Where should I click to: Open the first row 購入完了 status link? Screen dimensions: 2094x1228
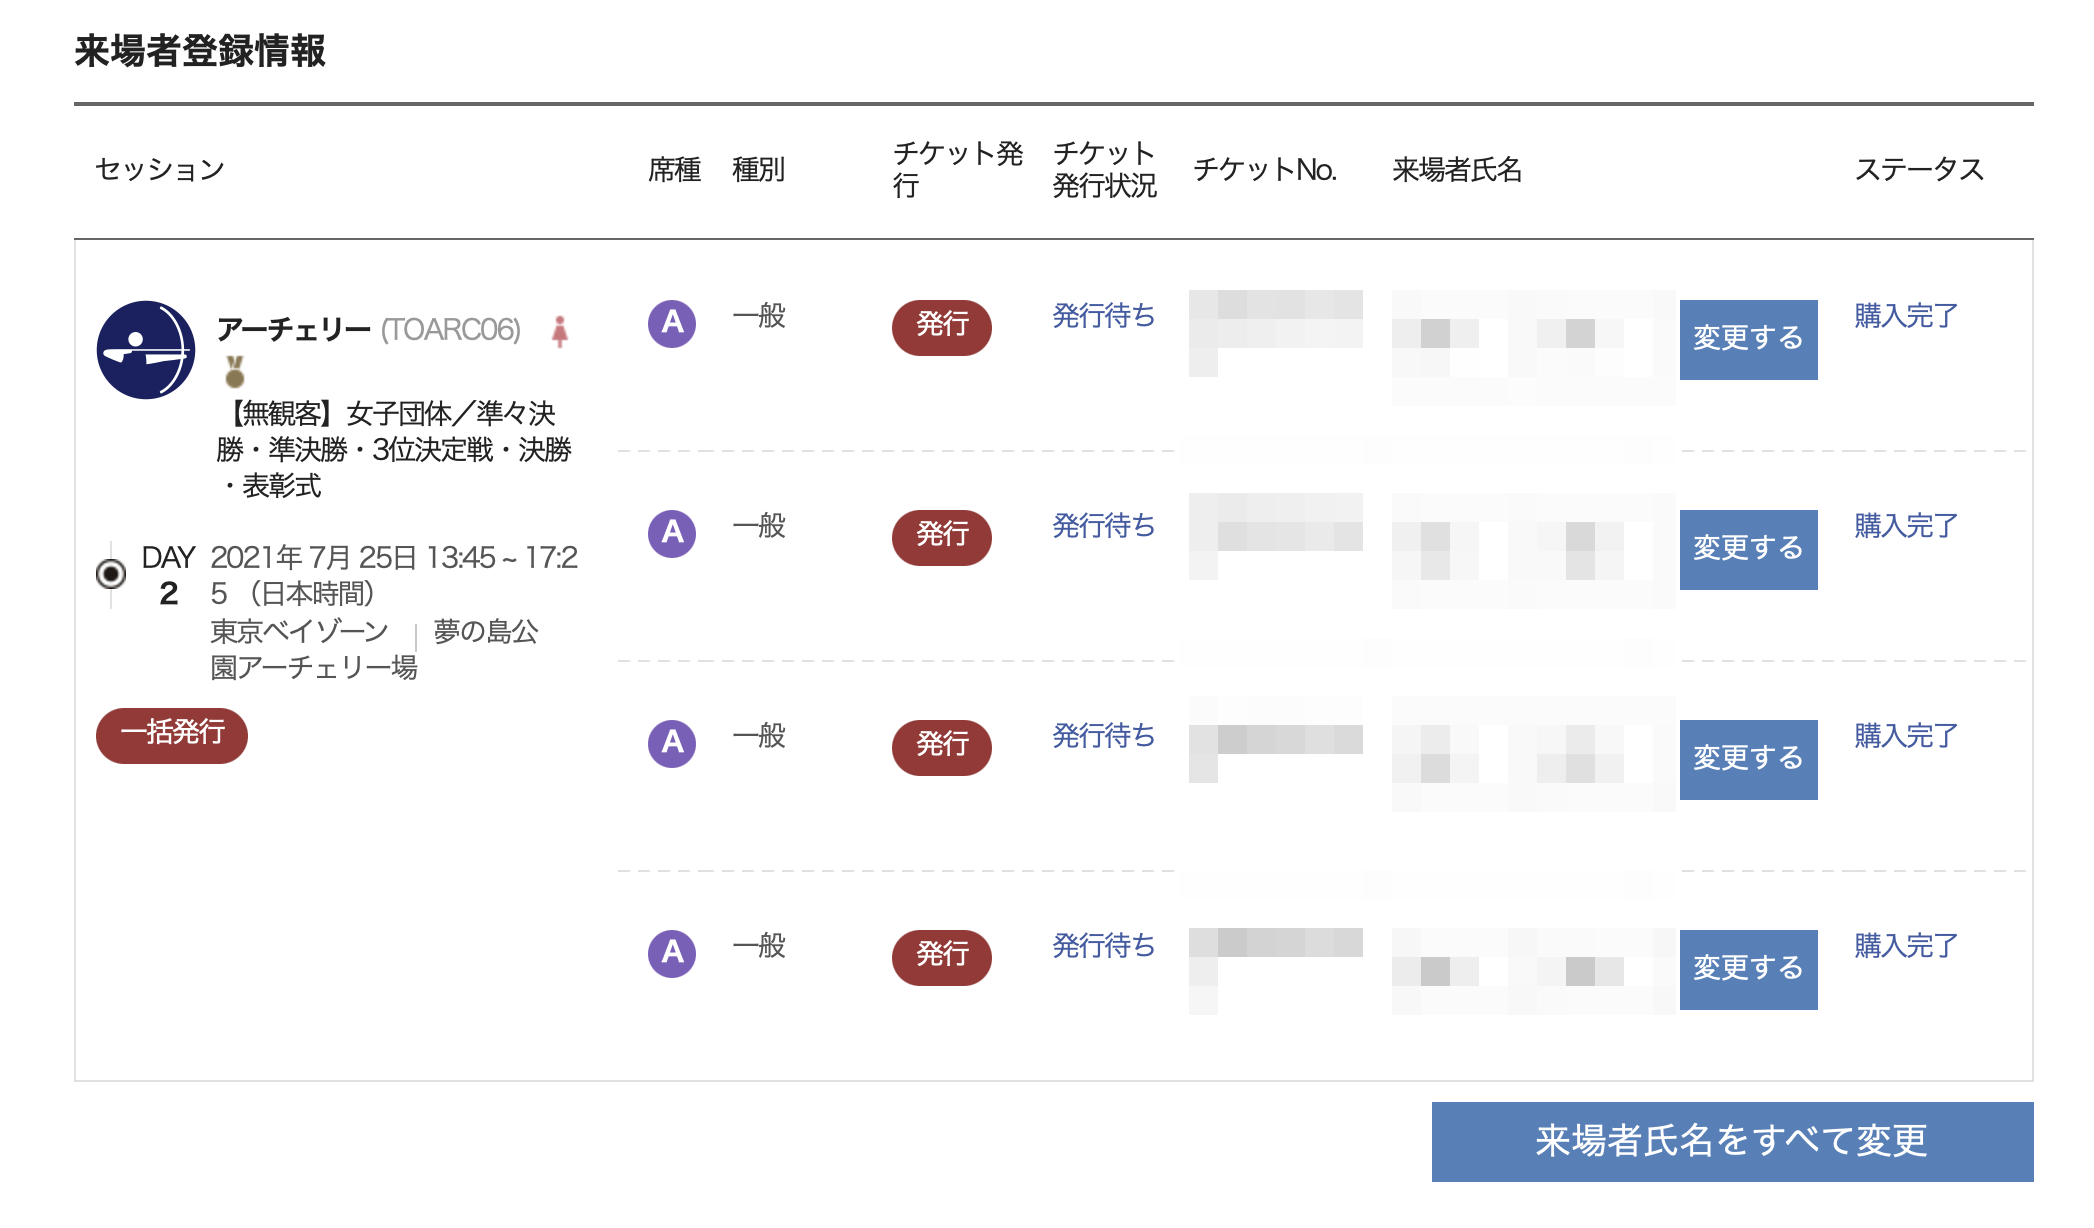click(x=1906, y=316)
